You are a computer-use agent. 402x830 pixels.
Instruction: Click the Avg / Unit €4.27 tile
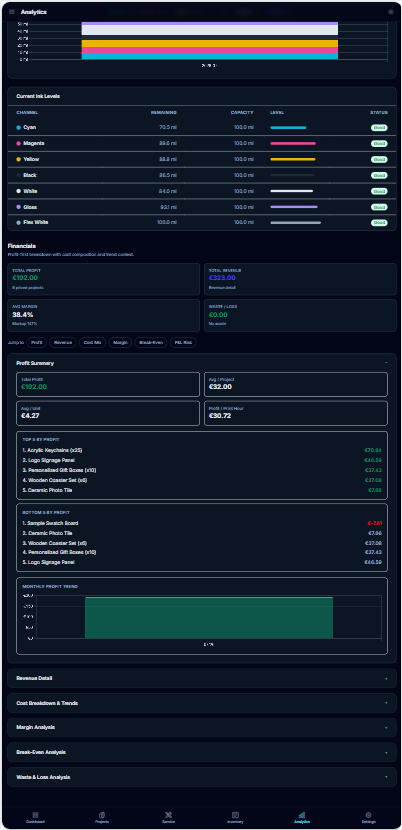[108, 413]
